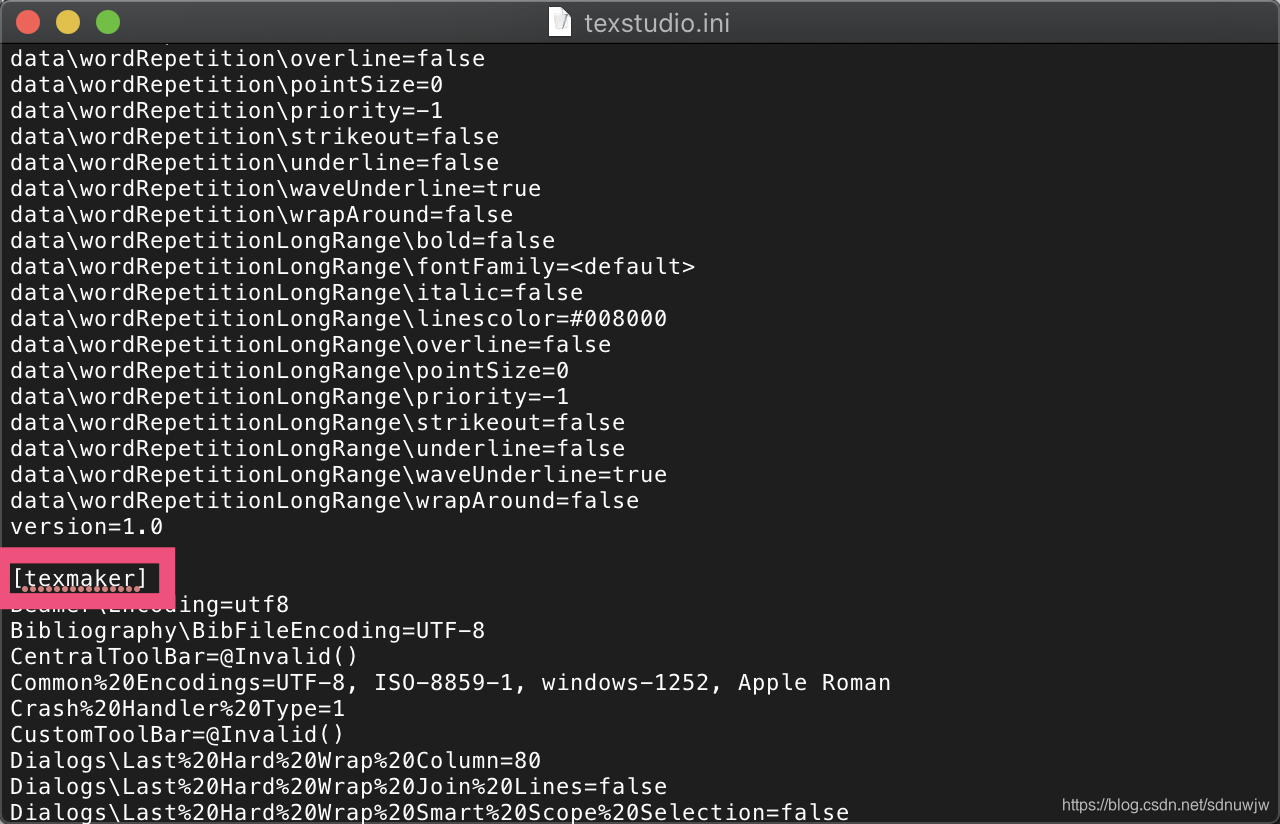This screenshot has height=824, width=1280.
Task: Click line data\wordRepetition\overline=false
Action: pos(247,59)
